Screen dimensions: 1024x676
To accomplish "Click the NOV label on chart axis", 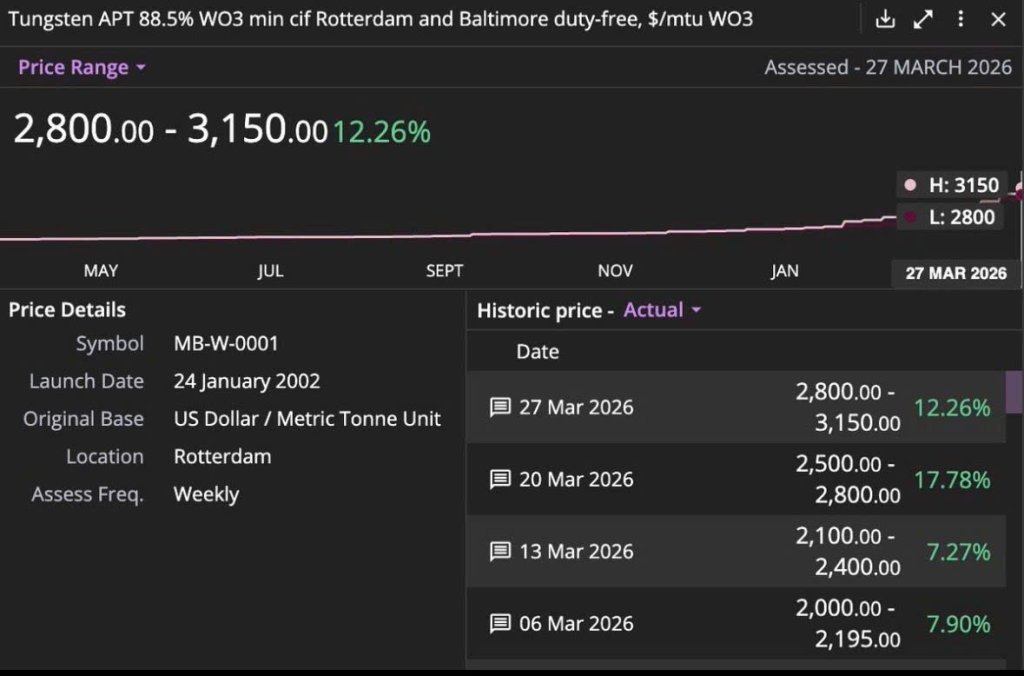I will (615, 270).
